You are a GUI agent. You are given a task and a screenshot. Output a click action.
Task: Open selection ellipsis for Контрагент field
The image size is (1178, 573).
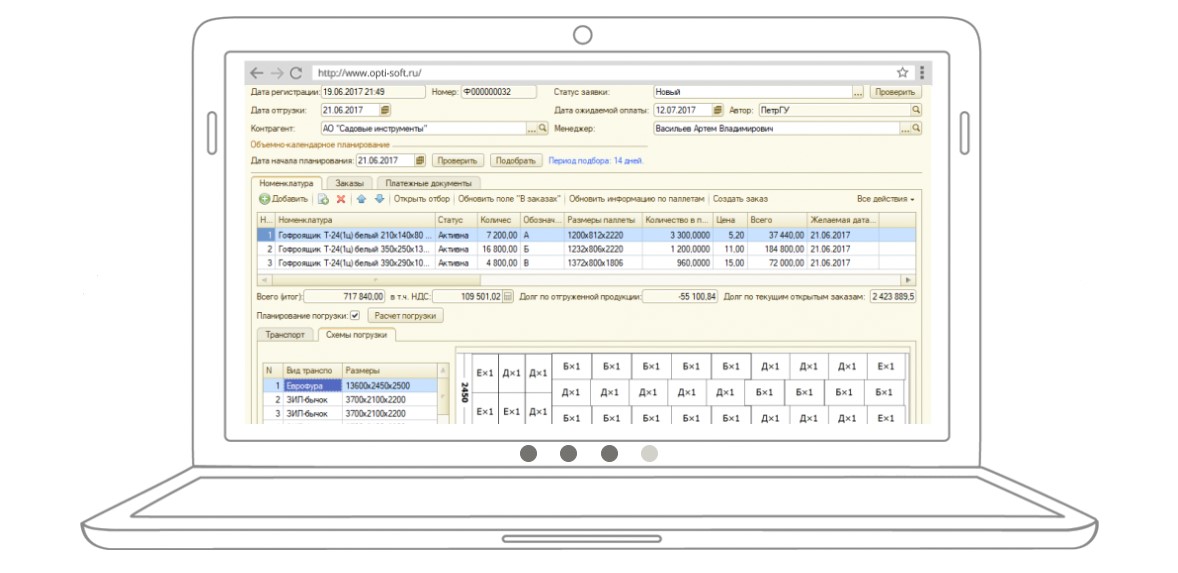[x=532, y=129]
